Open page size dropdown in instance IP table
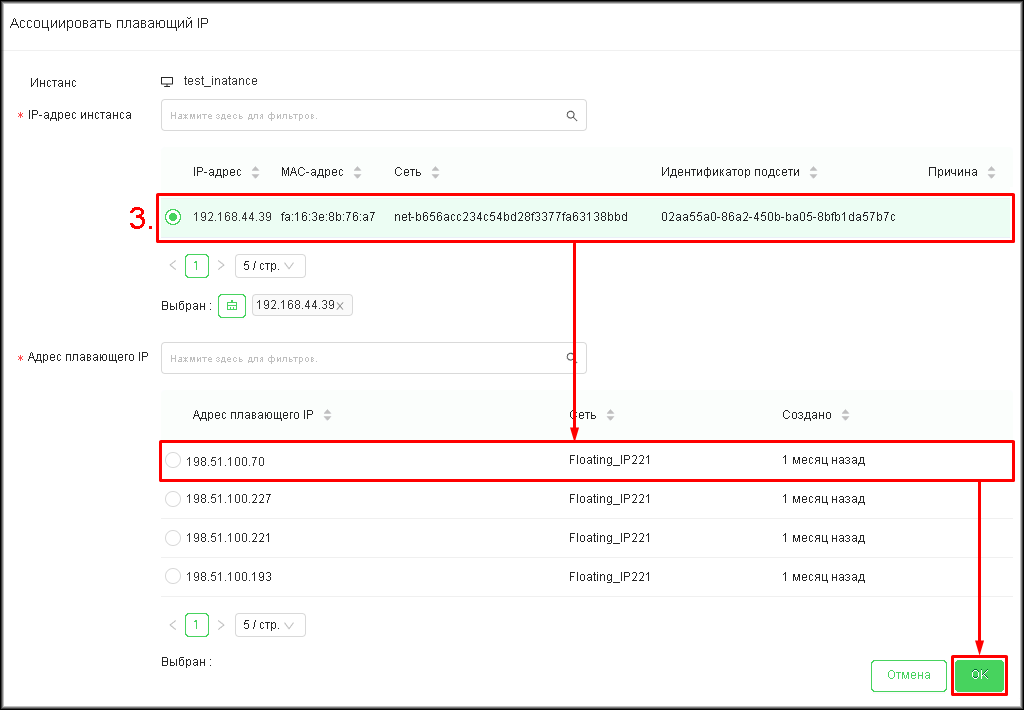The height and width of the screenshot is (710, 1024). point(270,266)
